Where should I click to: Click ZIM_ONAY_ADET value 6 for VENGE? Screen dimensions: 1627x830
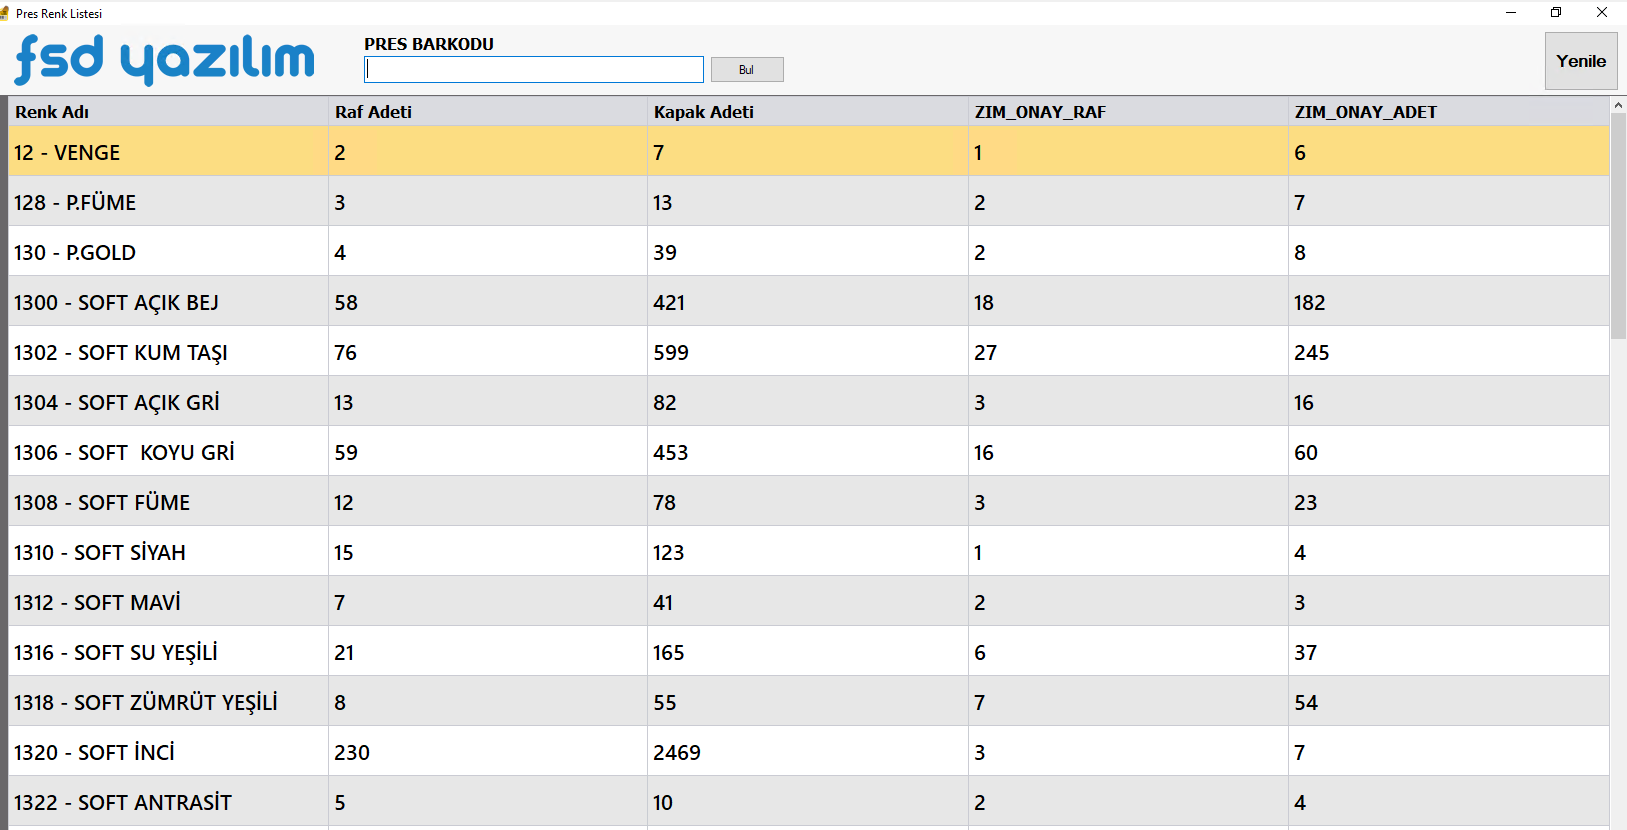(1300, 153)
